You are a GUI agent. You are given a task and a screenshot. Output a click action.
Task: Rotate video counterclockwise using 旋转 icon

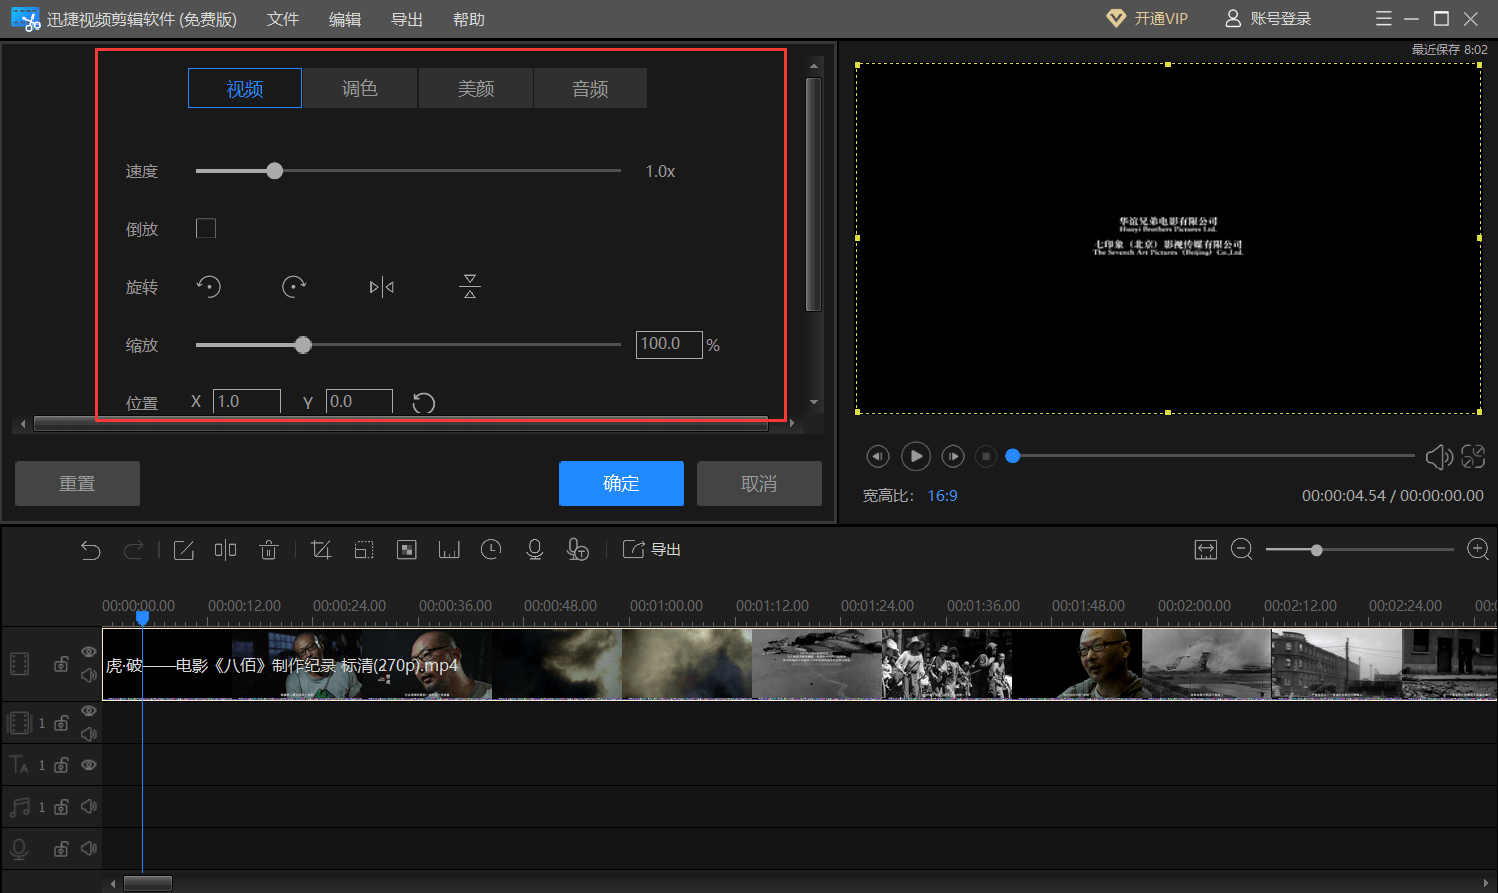pos(208,287)
